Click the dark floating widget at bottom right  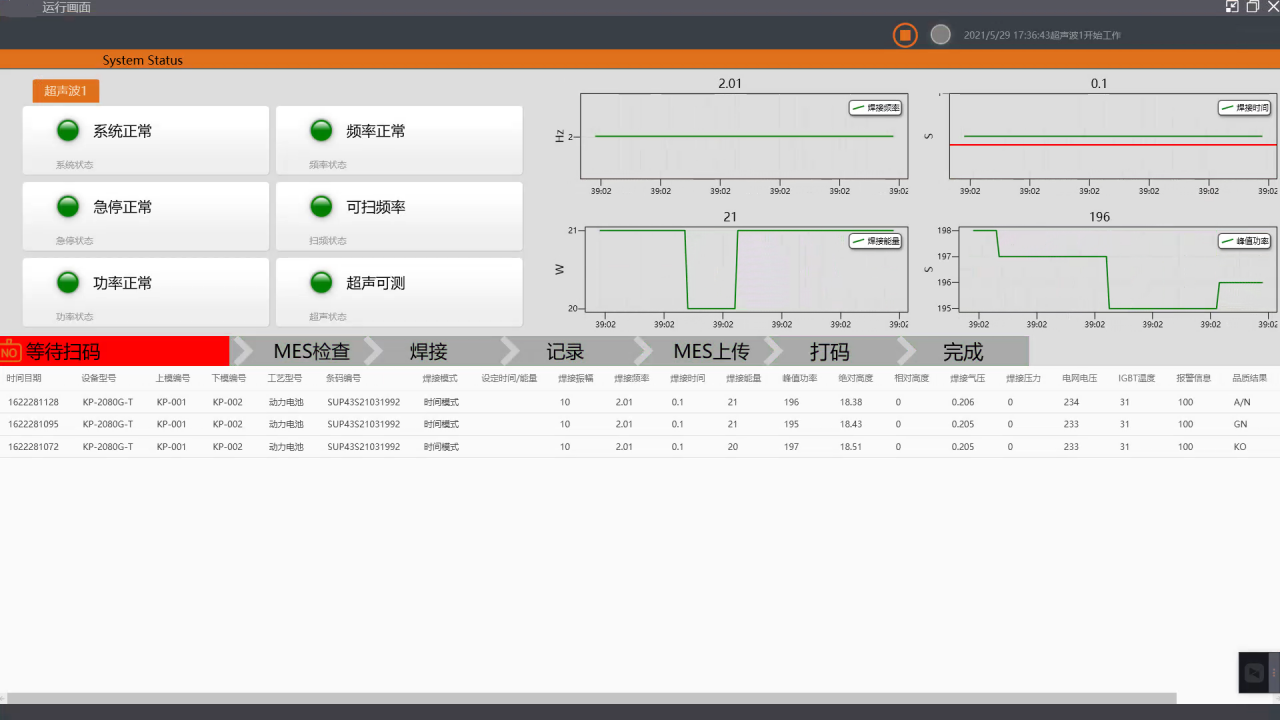click(1259, 672)
